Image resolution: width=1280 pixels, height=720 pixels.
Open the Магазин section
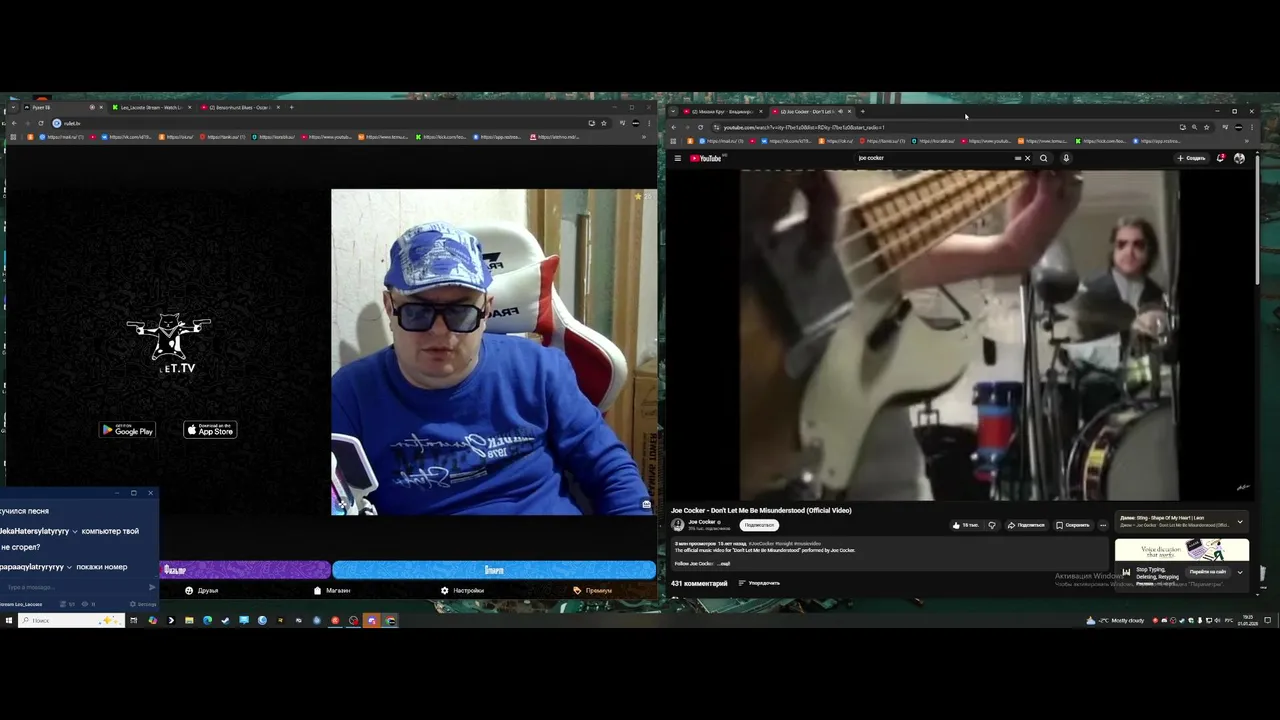333,591
